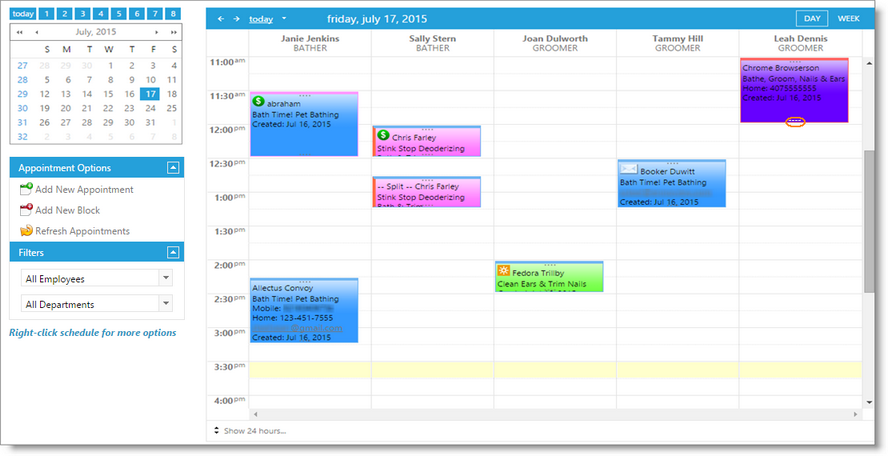Click the sun icon on Fedora Trilby appointment
The height and width of the screenshot is (456, 888).
(503, 271)
